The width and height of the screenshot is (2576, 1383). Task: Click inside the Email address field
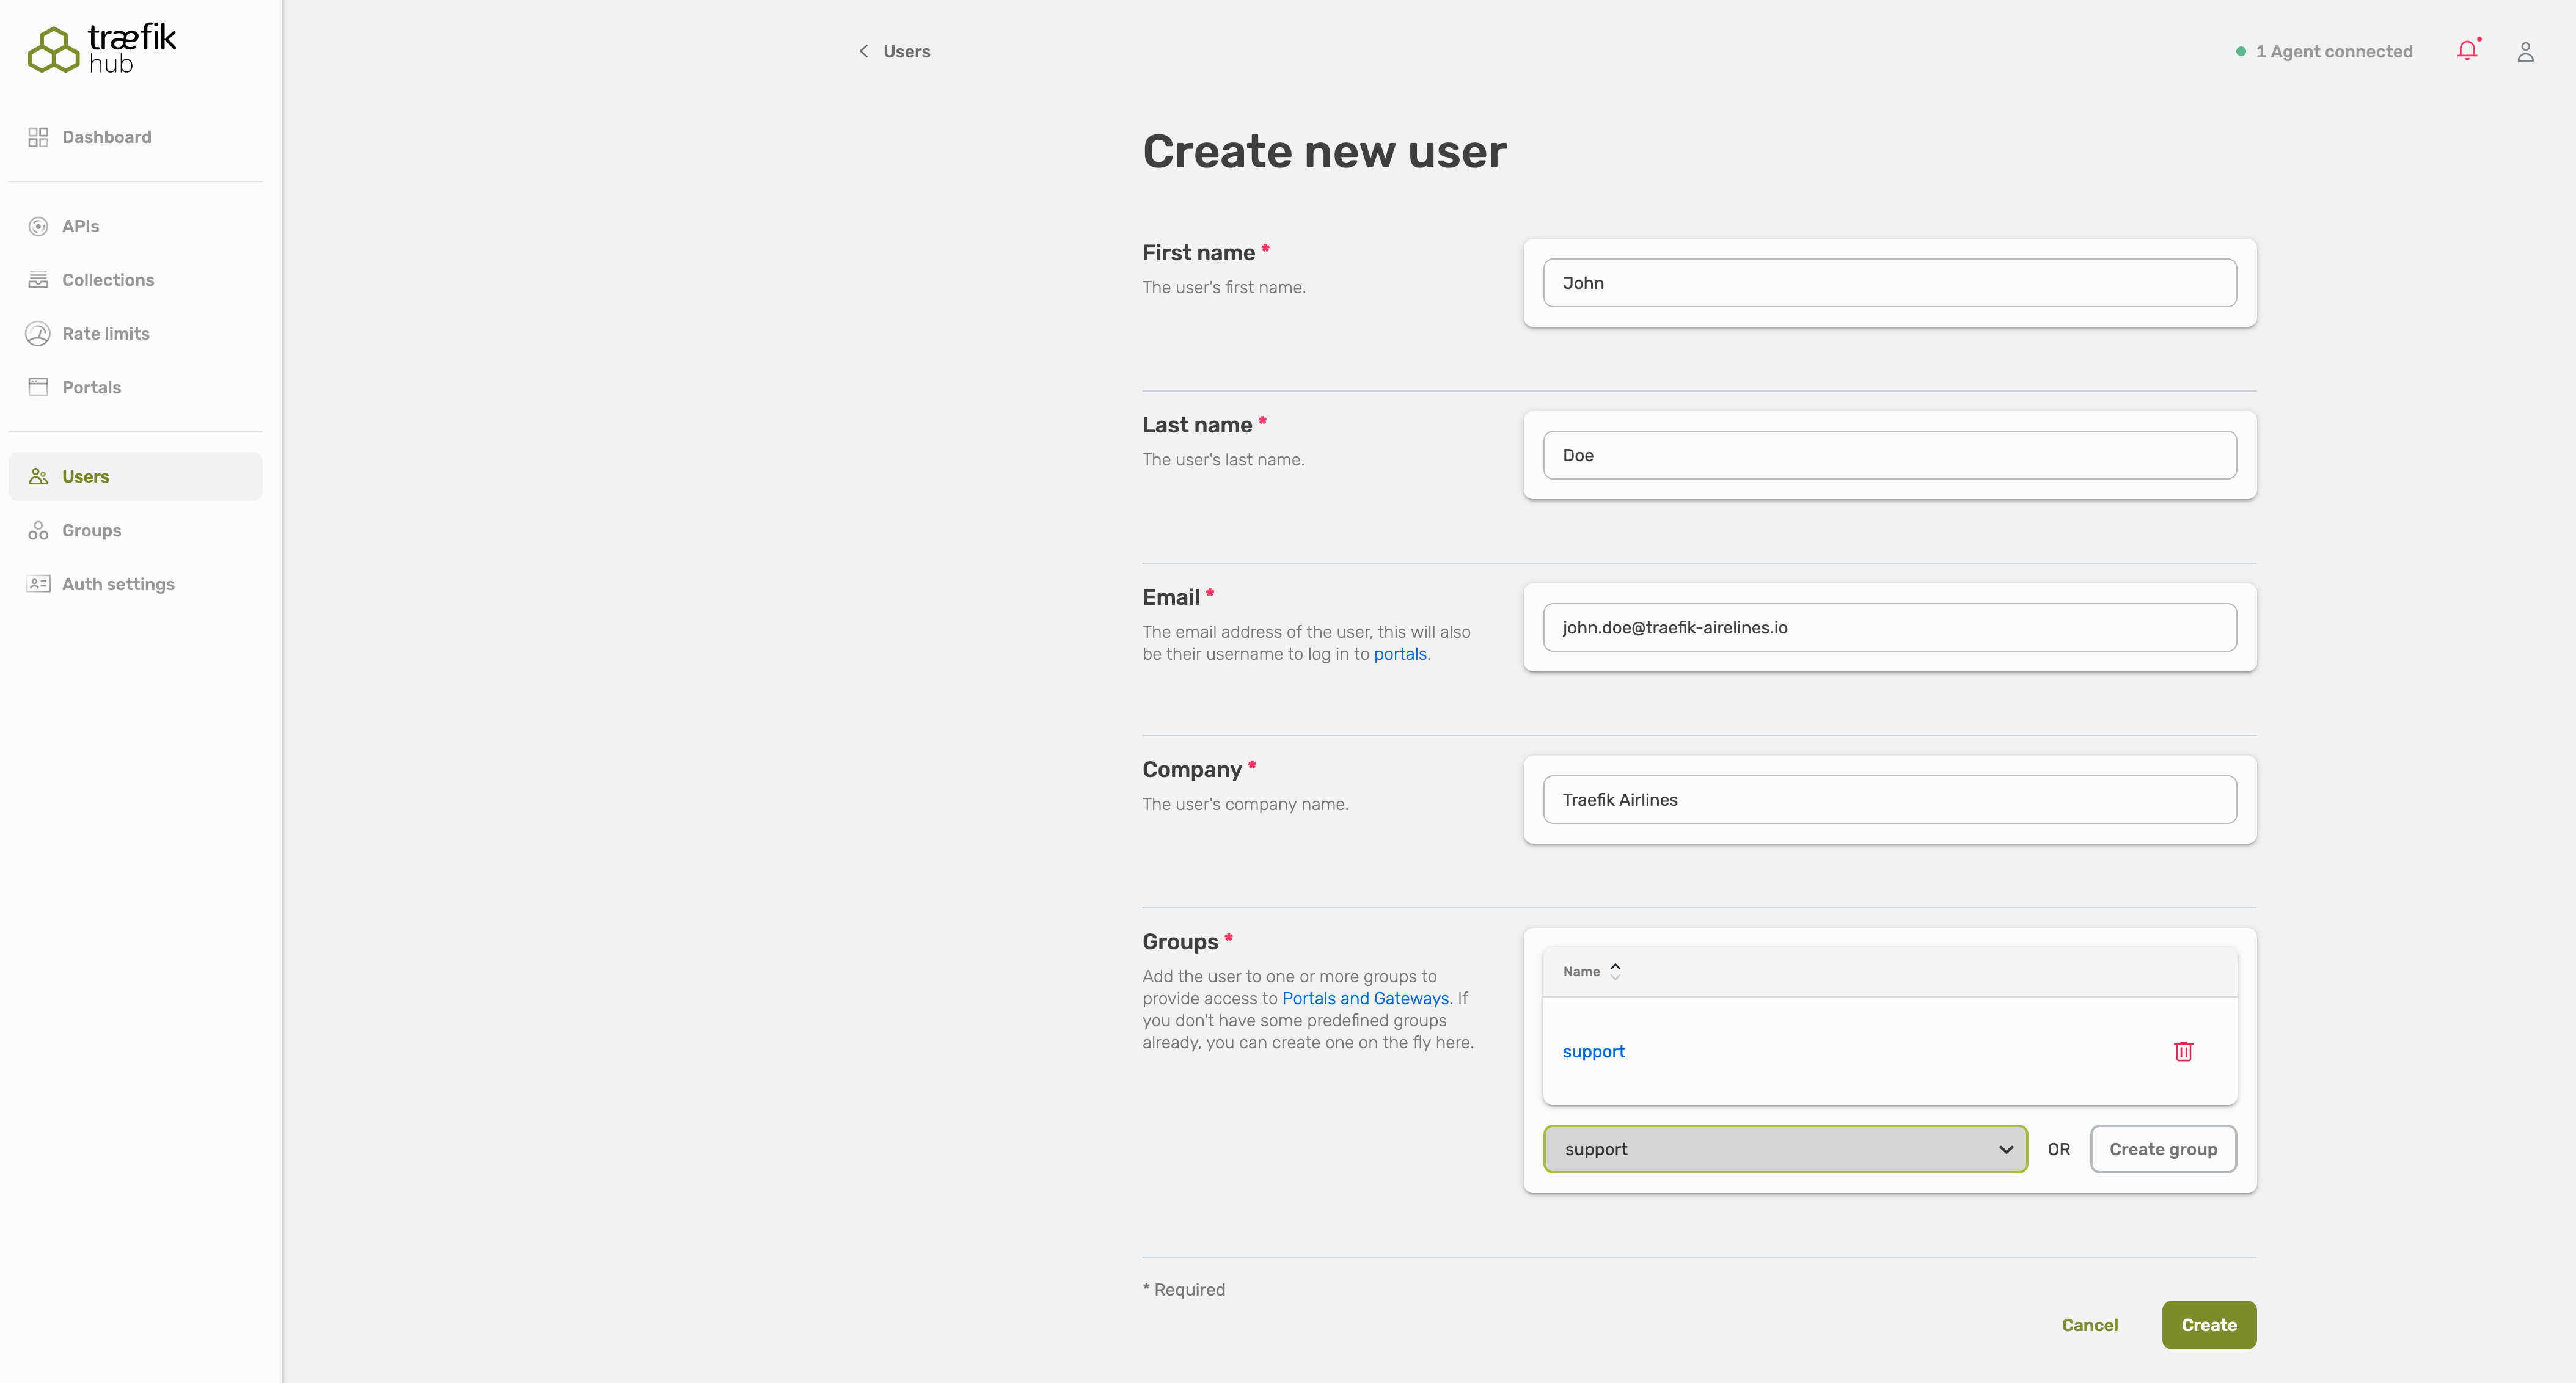tap(1889, 627)
